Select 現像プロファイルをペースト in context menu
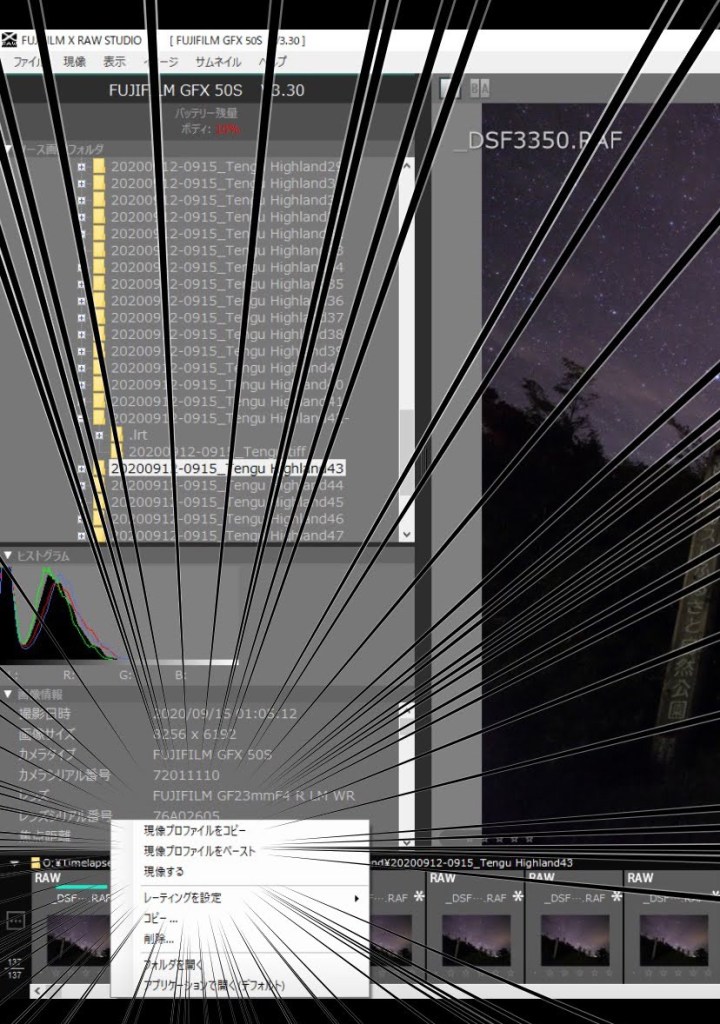The width and height of the screenshot is (720, 1024). (200, 851)
